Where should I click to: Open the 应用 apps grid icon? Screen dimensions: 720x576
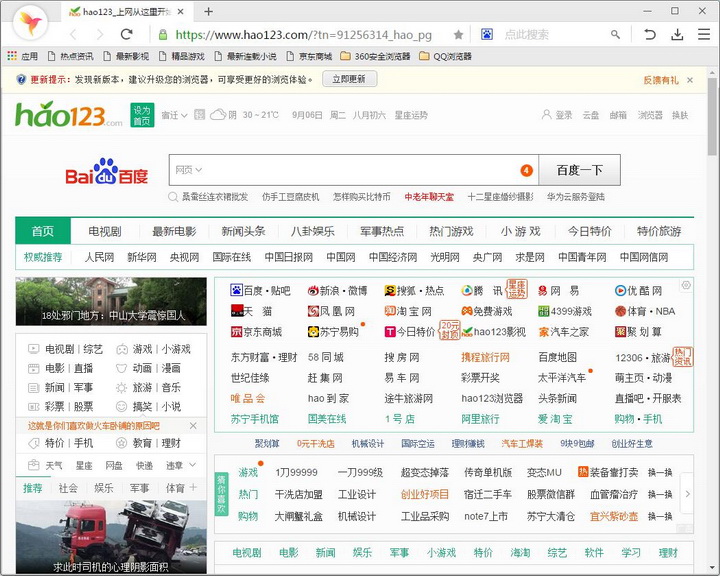[12, 56]
